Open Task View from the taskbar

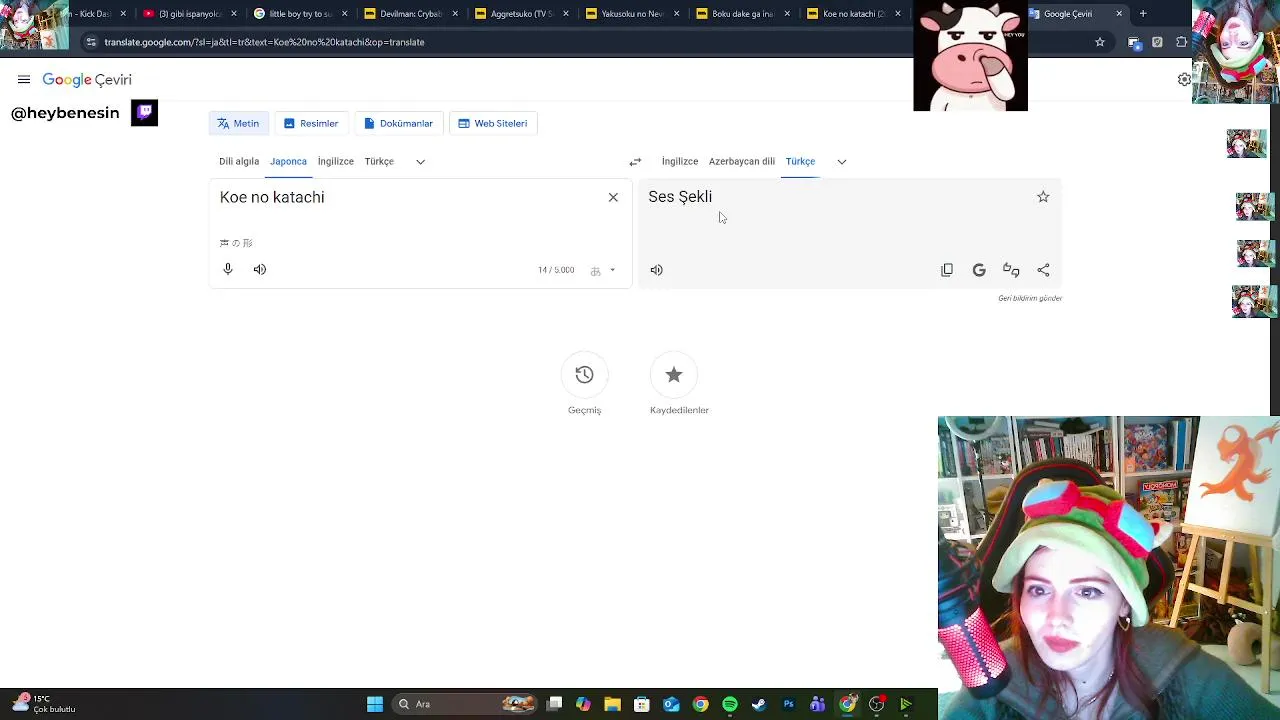click(x=555, y=704)
